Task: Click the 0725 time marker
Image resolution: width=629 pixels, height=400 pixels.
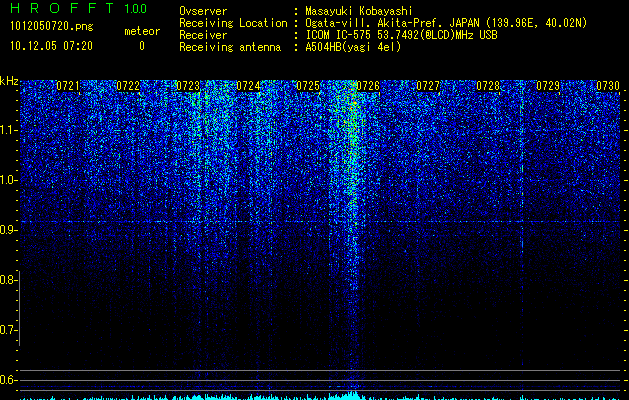Action: (x=308, y=86)
